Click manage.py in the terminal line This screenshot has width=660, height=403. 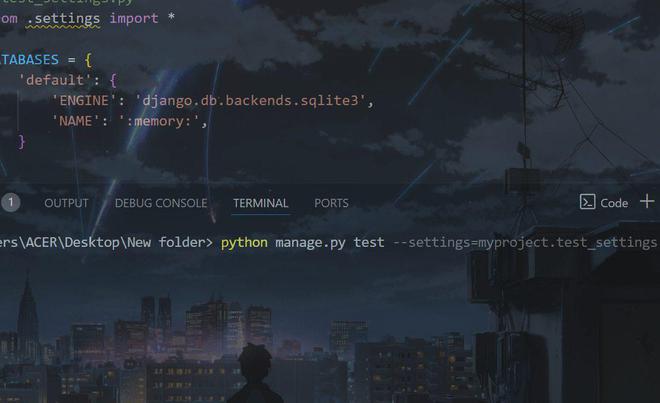310,243
